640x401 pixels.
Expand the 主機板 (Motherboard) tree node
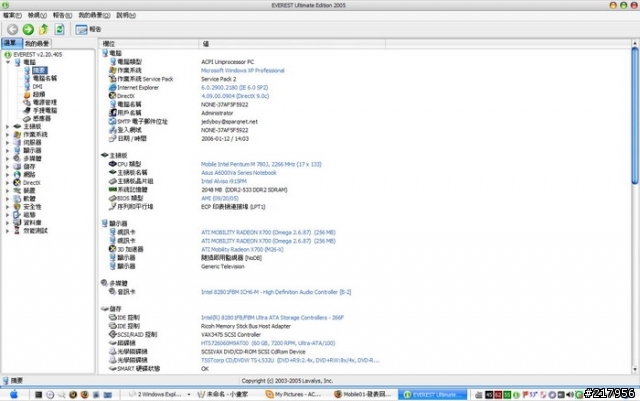tap(7, 127)
